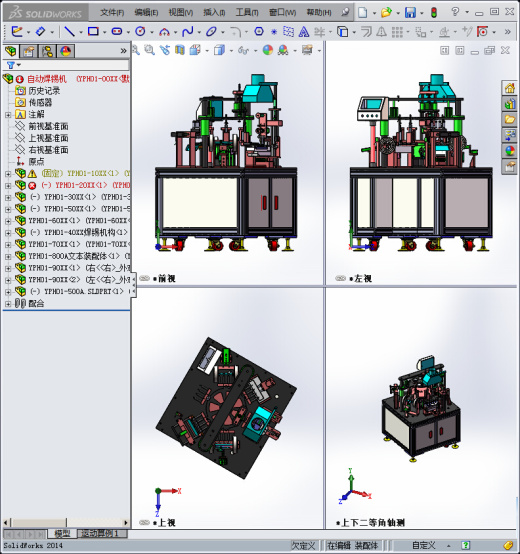
Task: Open the 视图(V) menu
Action: pyautogui.click(x=181, y=13)
